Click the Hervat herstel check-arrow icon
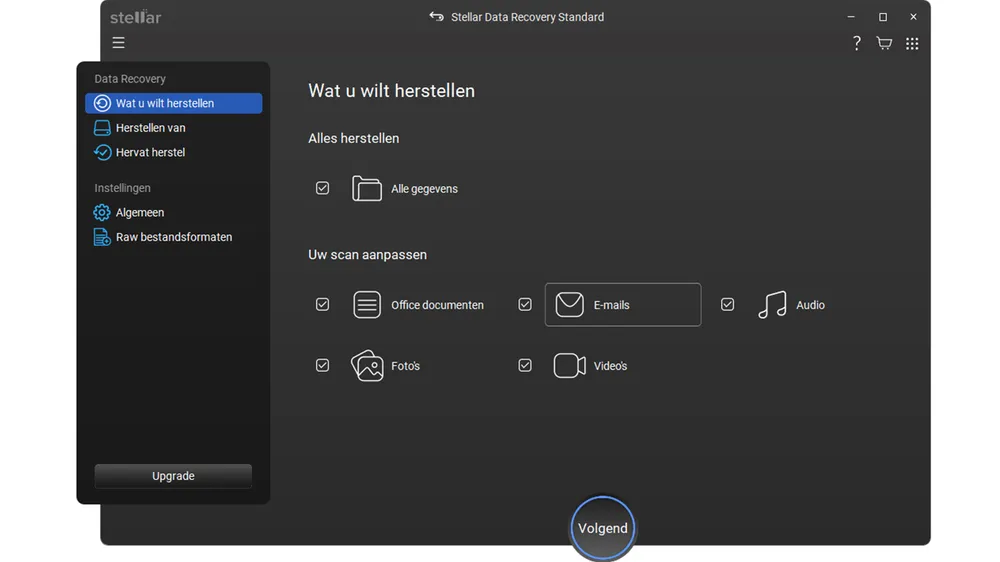Viewport: 1000px width, 562px height. (102, 152)
